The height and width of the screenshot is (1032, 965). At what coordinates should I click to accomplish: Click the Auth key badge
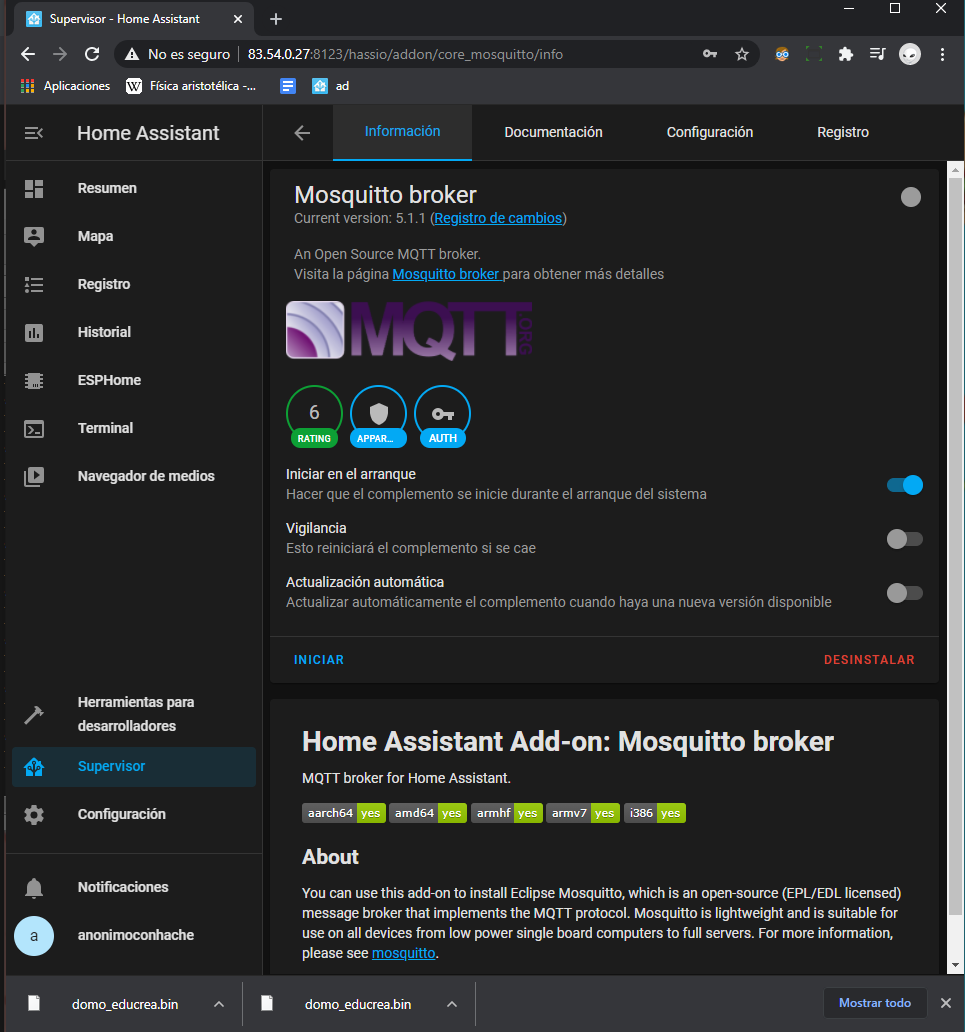442,417
